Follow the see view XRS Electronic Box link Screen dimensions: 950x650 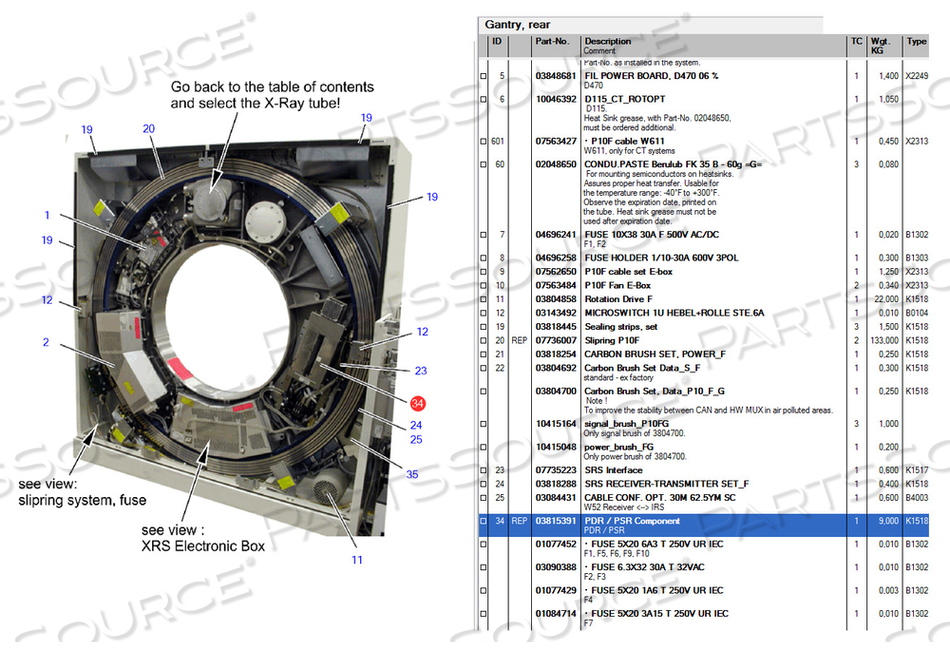pyautogui.click(x=202, y=540)
